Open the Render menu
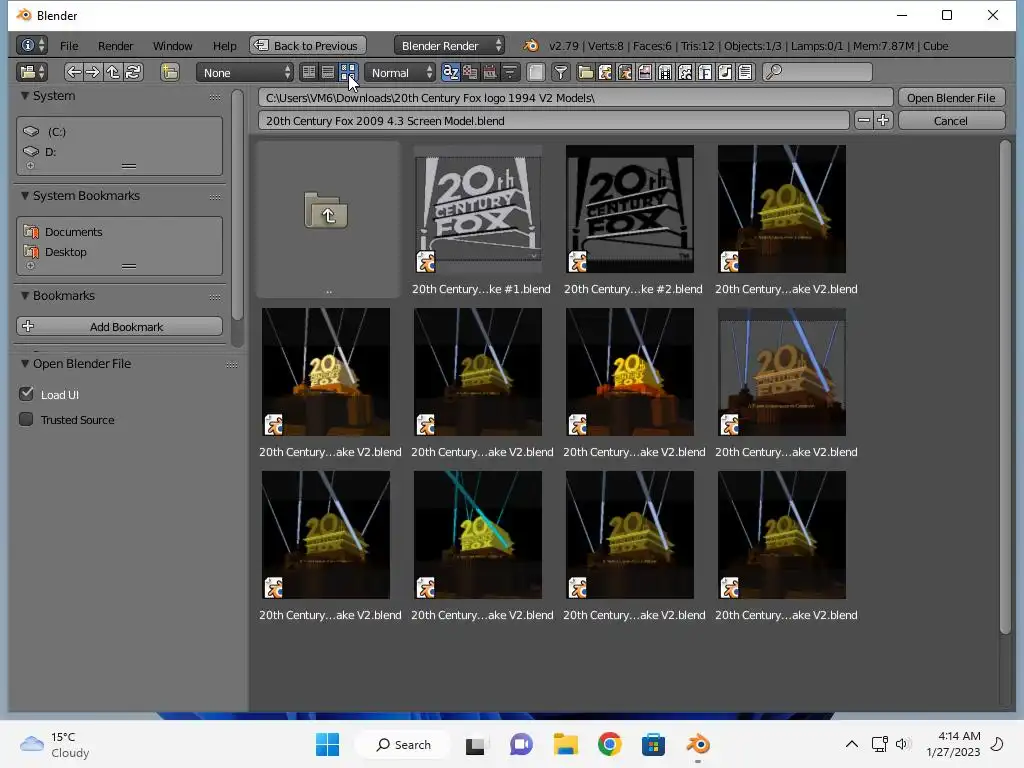This screenshot has height=768, width=1024. pyautogui.click(x=116, y=46)
